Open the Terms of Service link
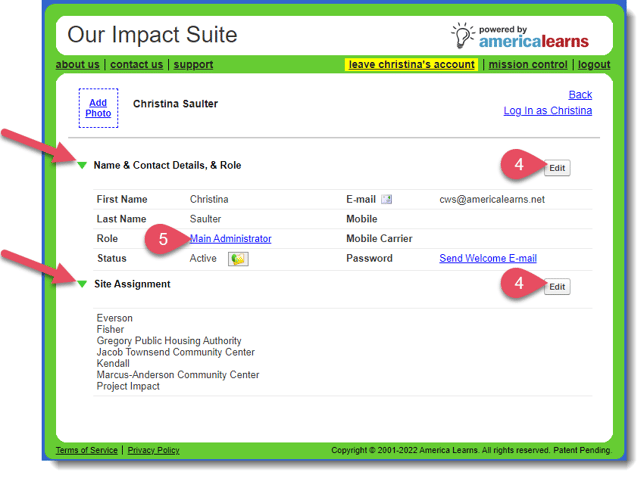 click(x=87, y=451)
